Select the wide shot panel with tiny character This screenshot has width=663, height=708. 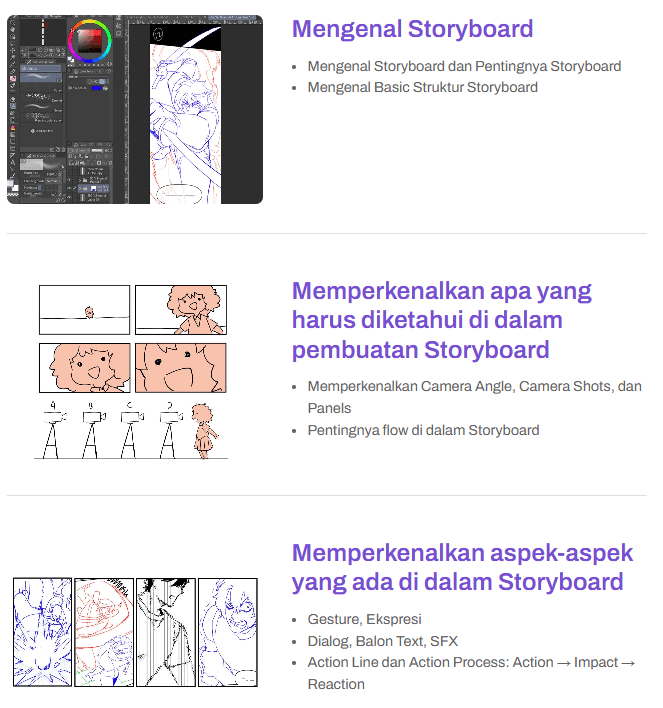click(84, 310)
